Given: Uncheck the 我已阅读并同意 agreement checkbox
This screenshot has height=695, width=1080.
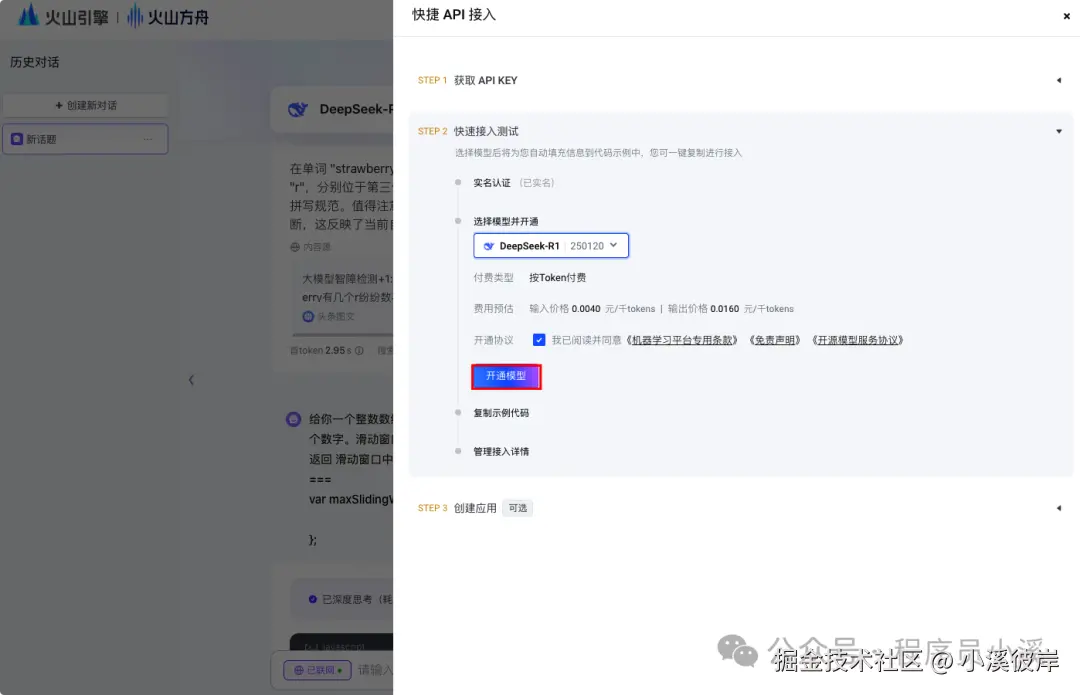Looking at the screenshot, I should point(539,339).
